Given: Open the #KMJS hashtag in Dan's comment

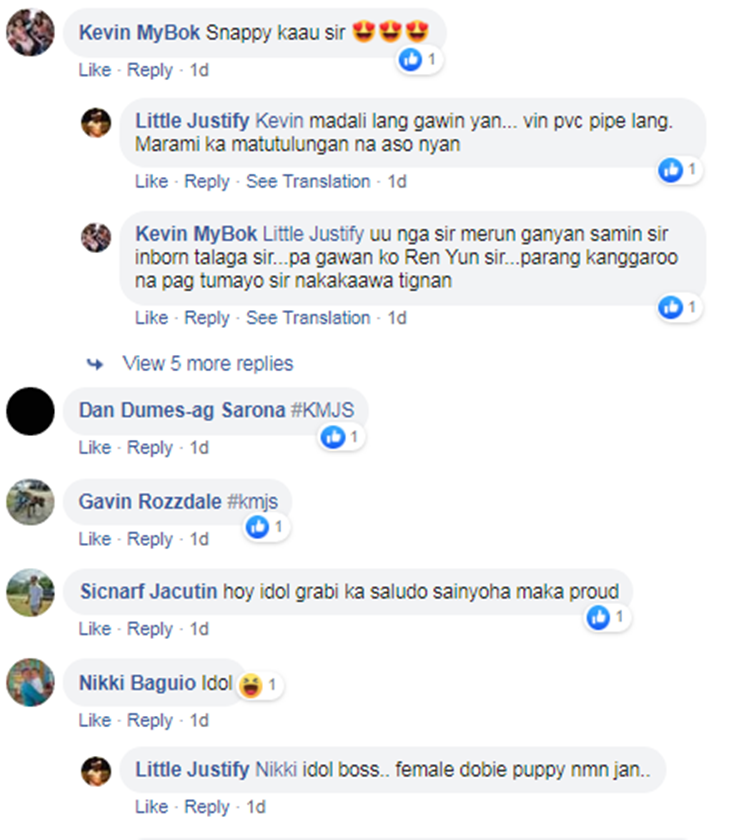Looking at the screenshot, I should (x=322, y=410).
